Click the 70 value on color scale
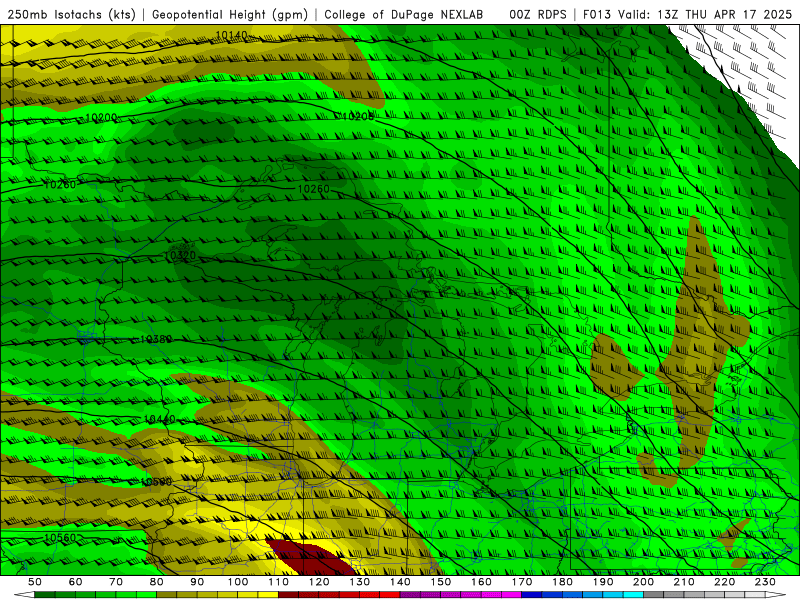Image resolution: width=800 pixels, height=600 pixels. tap(116, 582)
